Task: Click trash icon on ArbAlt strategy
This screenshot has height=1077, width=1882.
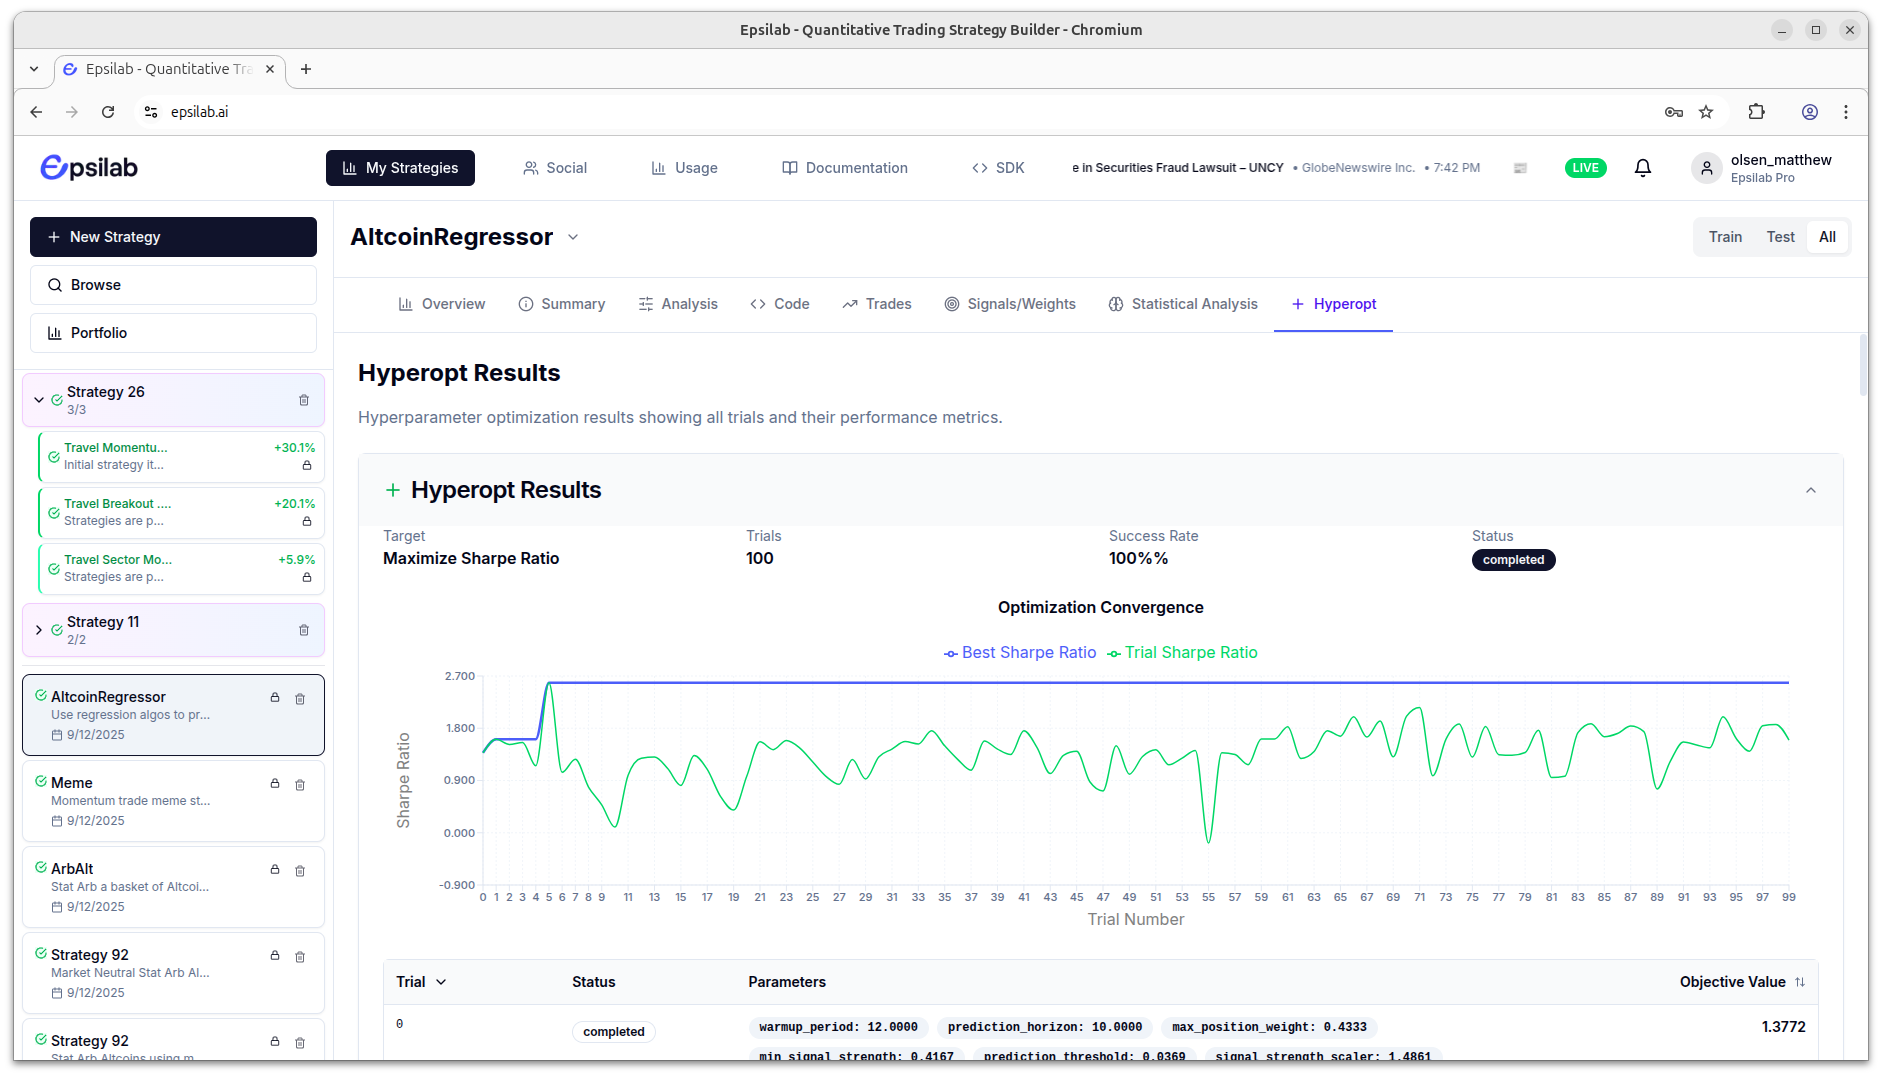Action: (x=300, y=871)
